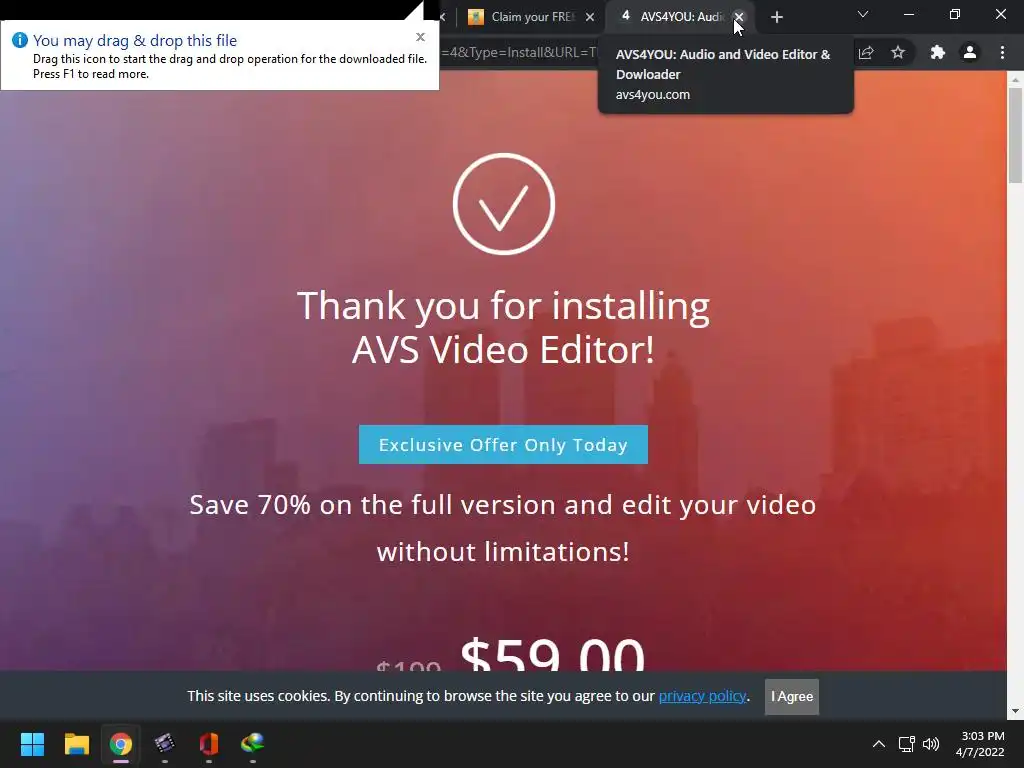
Task: Click the 'Save 70% on the full version' text
Action: 503,528
